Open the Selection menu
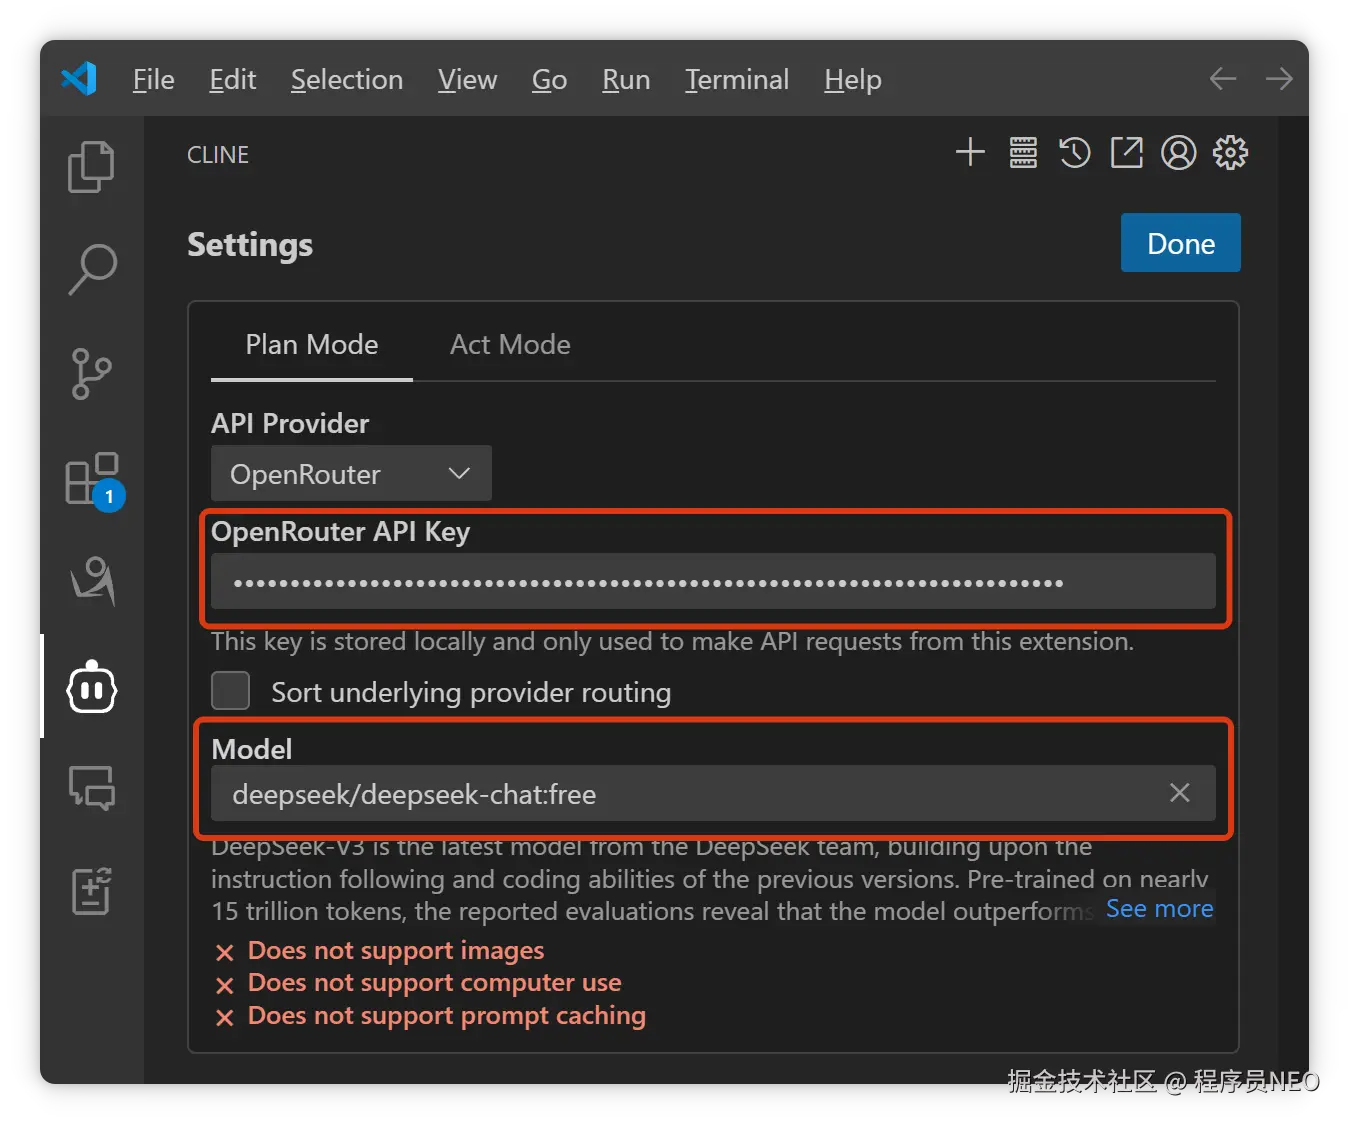Image resolution: width=1349 pixels, height=1124 pixels. click(x=347, y=80)
